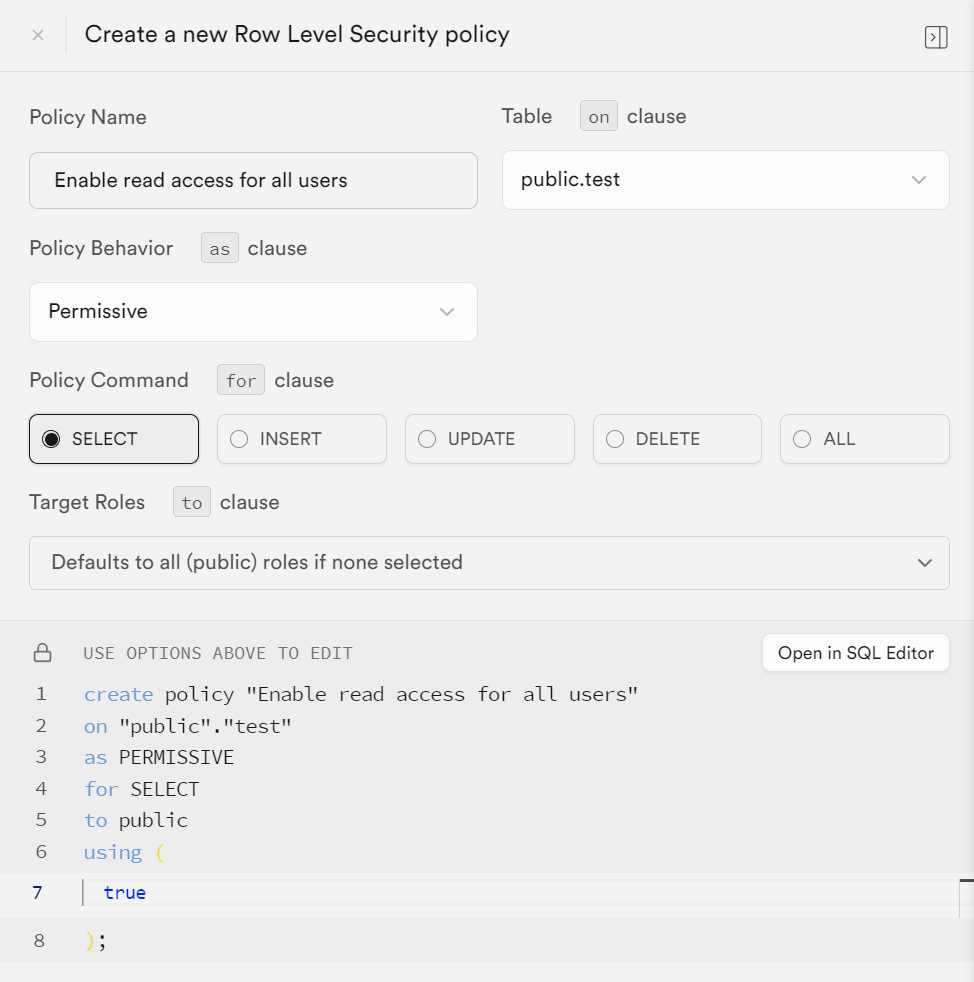
Task: Click the 'on' clause badge
Action: [599, 116]
